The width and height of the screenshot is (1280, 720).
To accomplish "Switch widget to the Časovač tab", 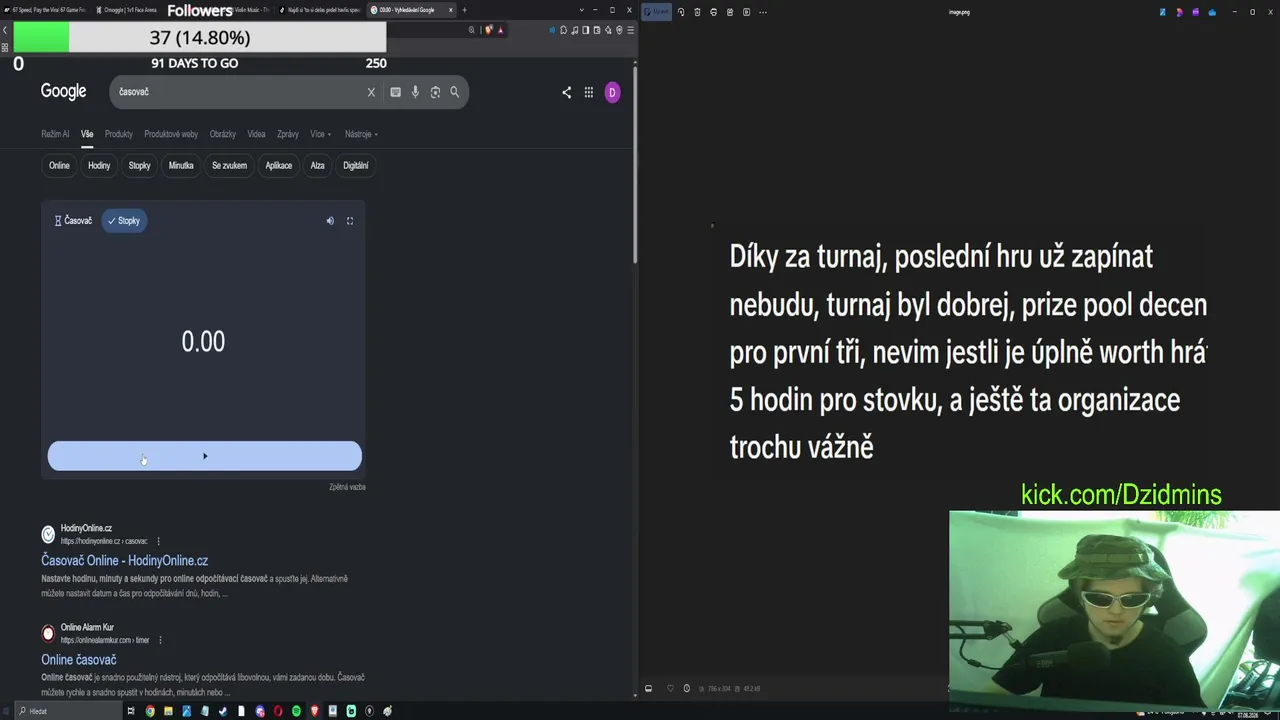I will click(x=73, y=221).
